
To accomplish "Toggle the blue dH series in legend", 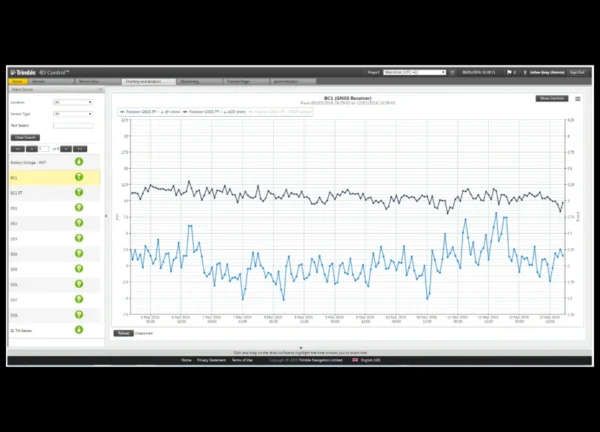I will [x=150, y=112].
